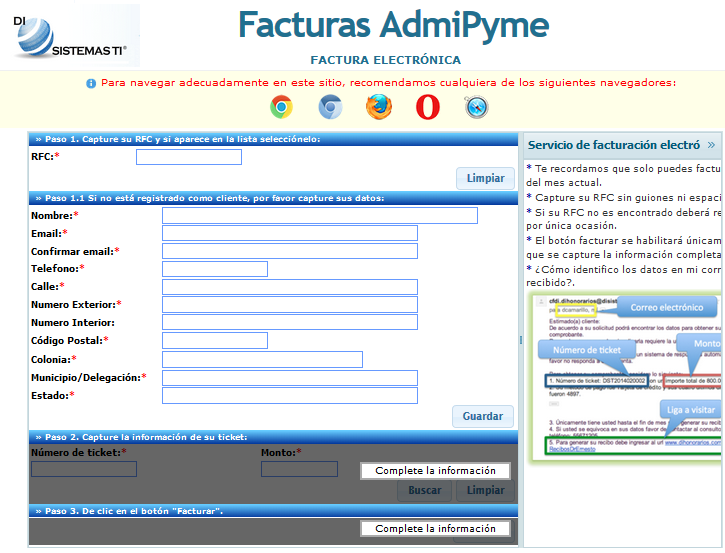The image size is (725, 553).
Task: Focus the Monto input field
Action: 299,469
